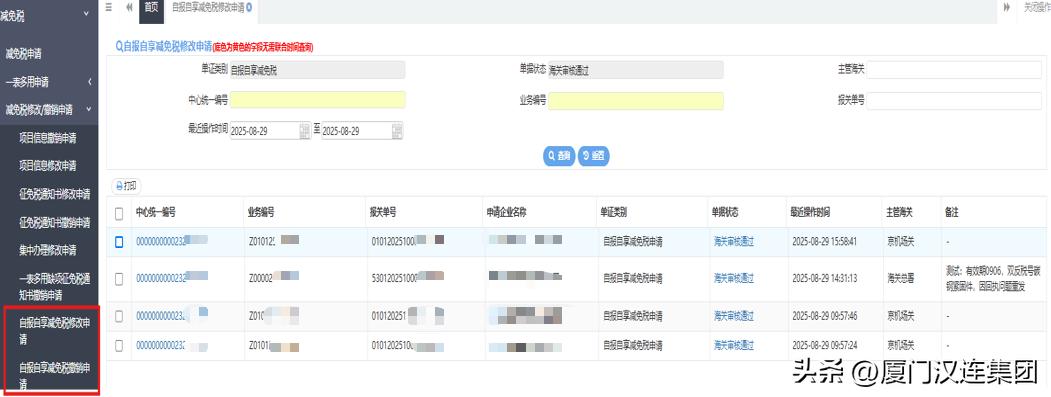Screen dimensions: 1051x397
Task: Toggle the select-all checkbox in table header
Action: coord(119,213)
